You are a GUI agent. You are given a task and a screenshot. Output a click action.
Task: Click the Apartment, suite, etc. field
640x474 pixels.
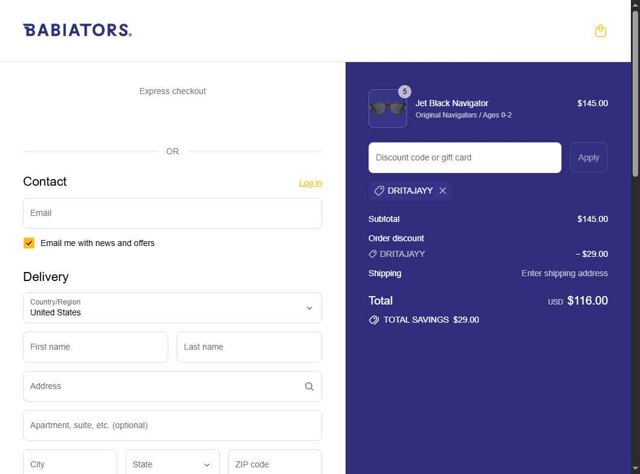[x=172, y=425]
